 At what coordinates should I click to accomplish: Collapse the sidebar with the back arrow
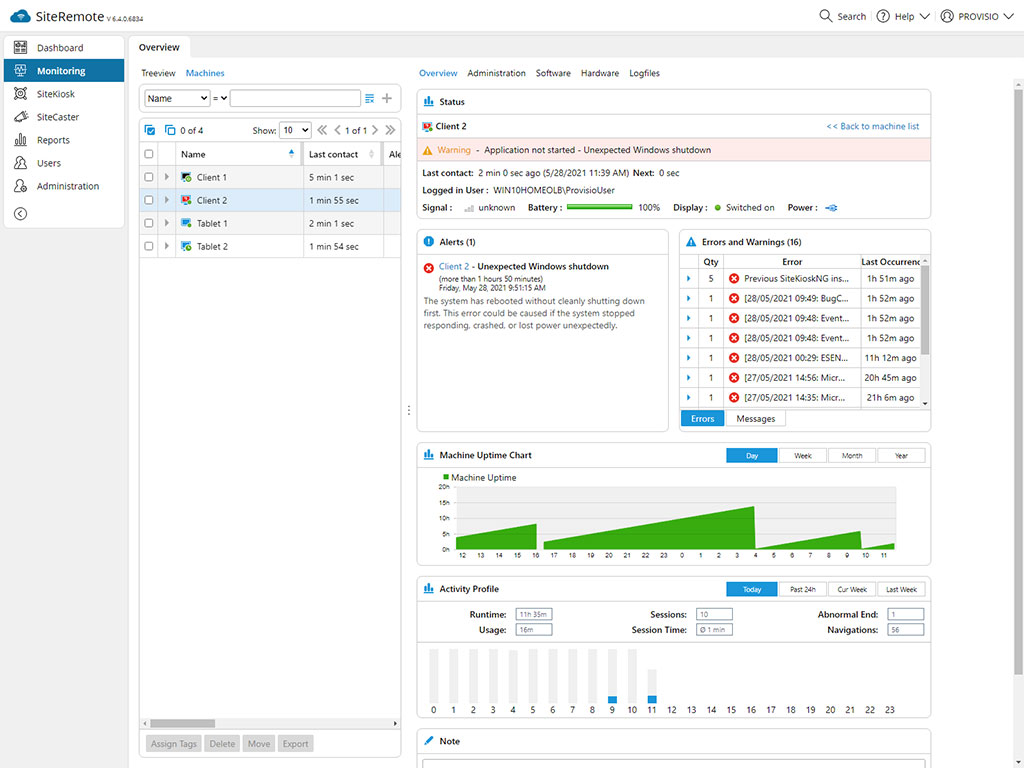pos(20,214)
